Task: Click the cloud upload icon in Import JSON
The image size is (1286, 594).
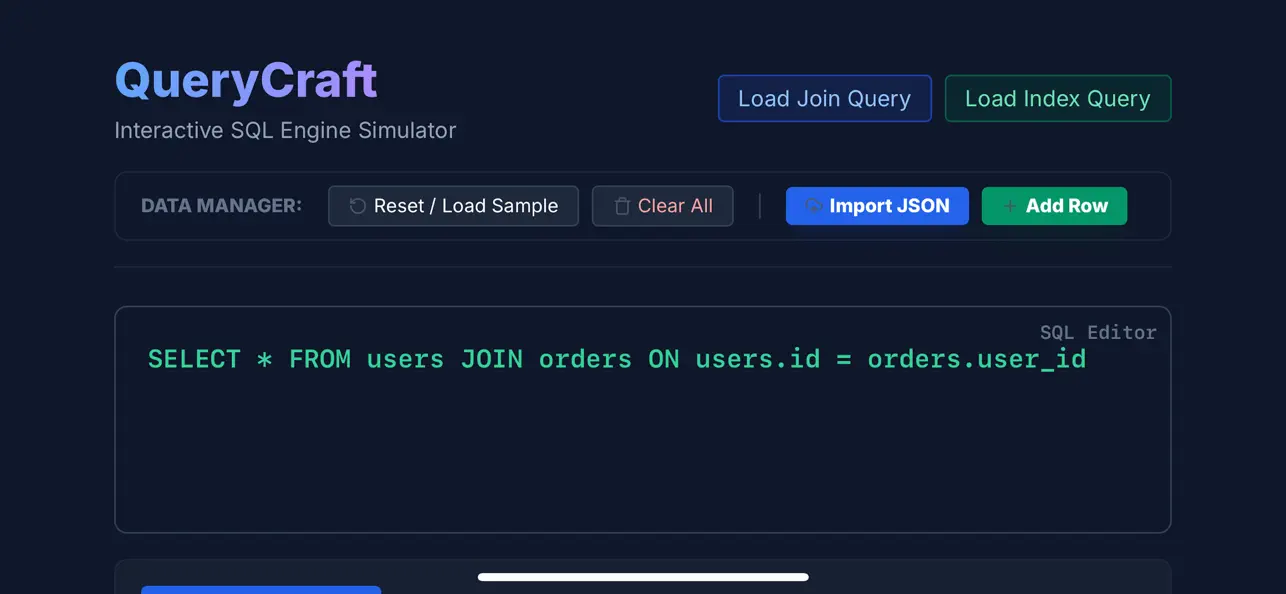Action: pyautogui.click(x=813, y=206)
